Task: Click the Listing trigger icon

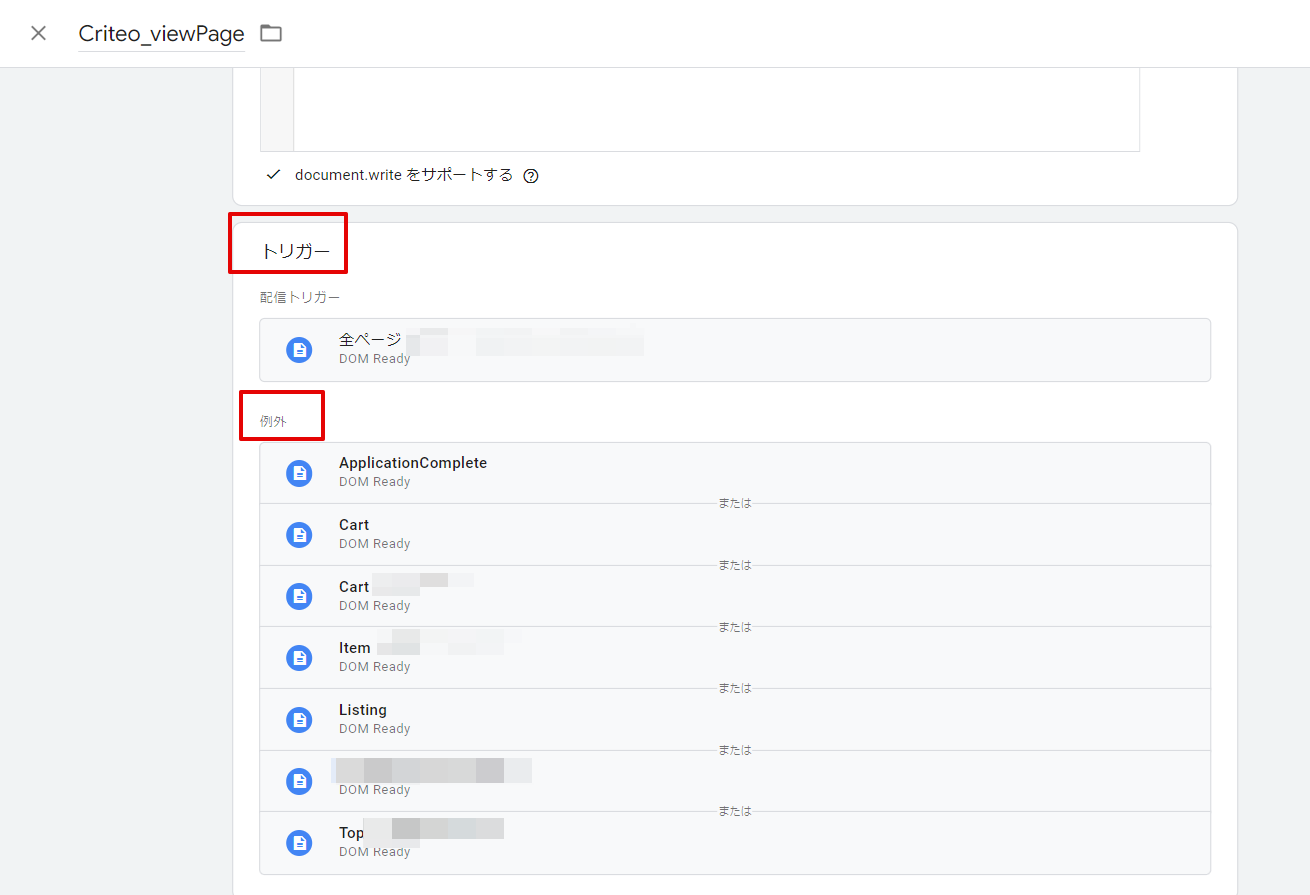Action: tap(299, 720)
